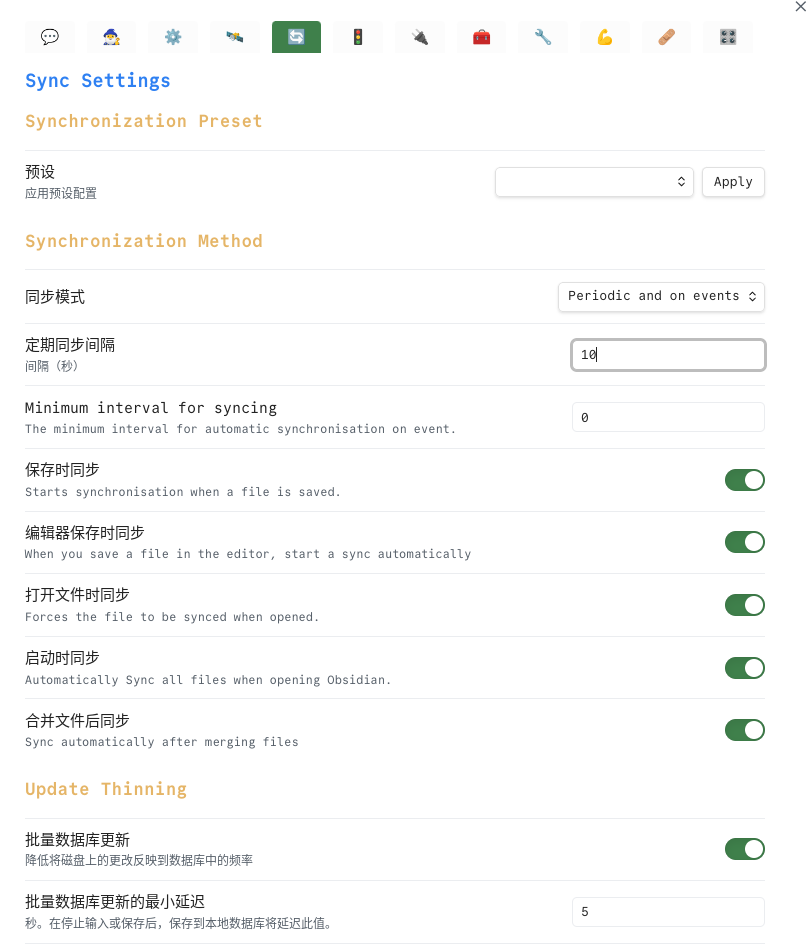The image size is (812, 946).
Task: Click the 定期同步间隔 input field
Action: [x=668, y=355]
